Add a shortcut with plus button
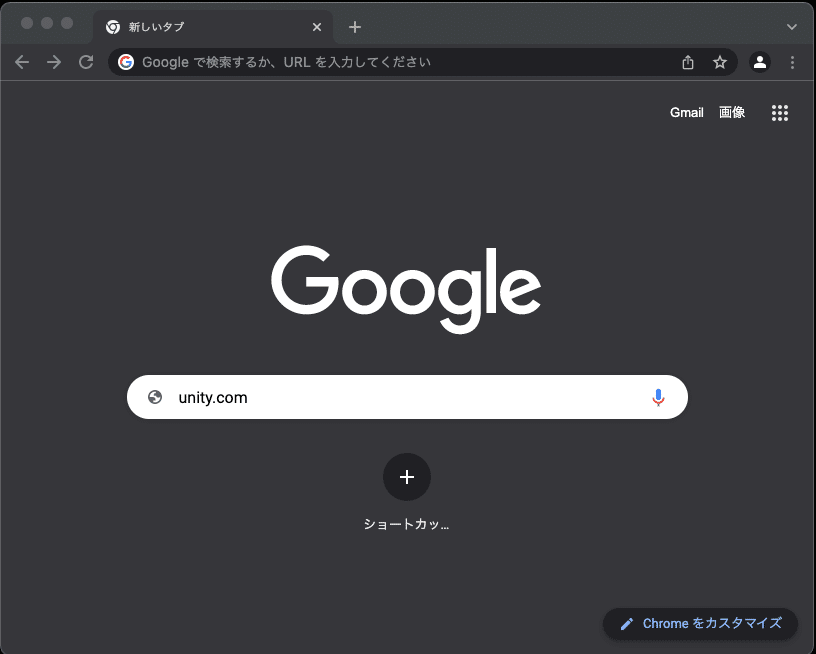 [407, 477]
